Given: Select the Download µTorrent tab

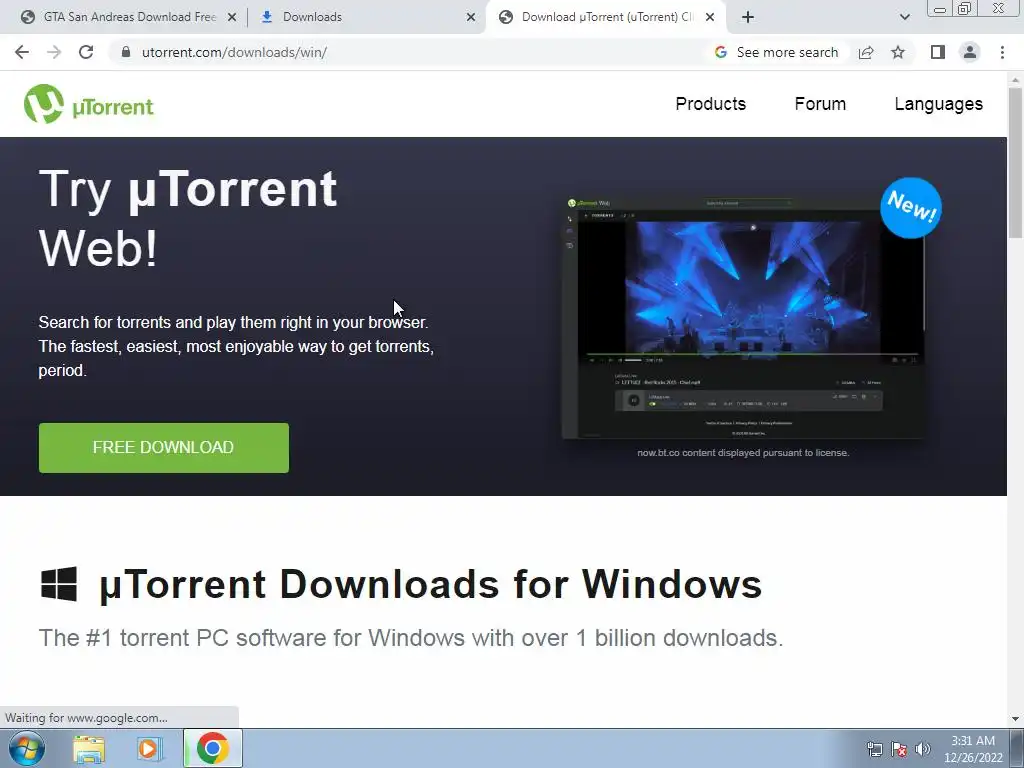Looking at the screenshot, I should pos(605,17).
